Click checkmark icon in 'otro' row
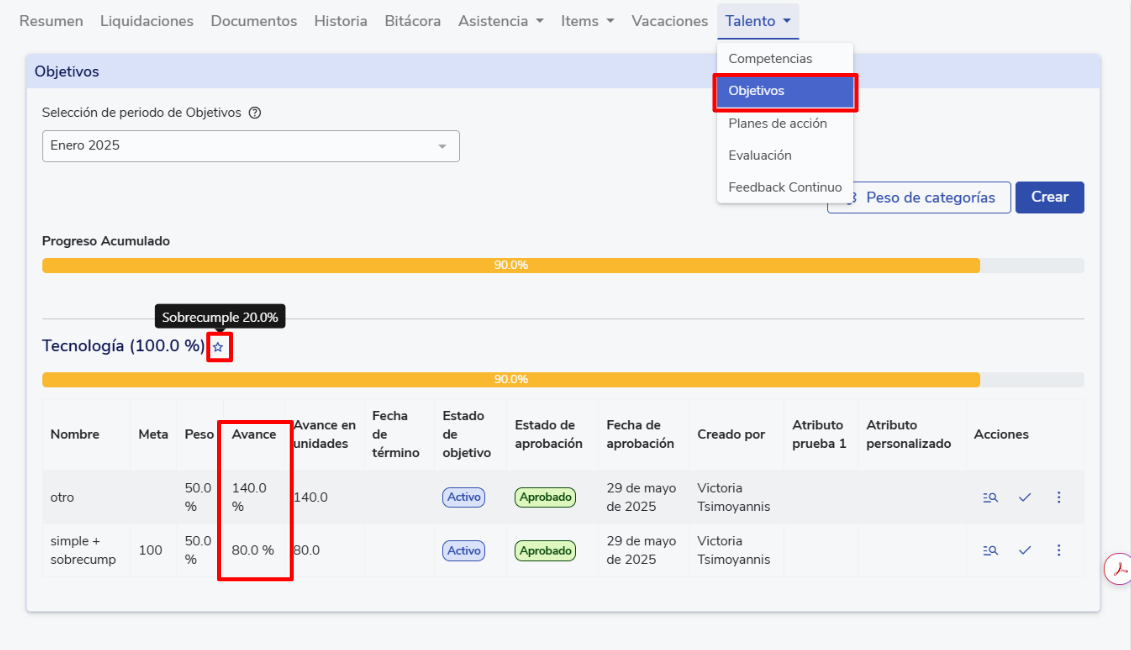This screenshot has width=1131, height=650. point(1025,497)
